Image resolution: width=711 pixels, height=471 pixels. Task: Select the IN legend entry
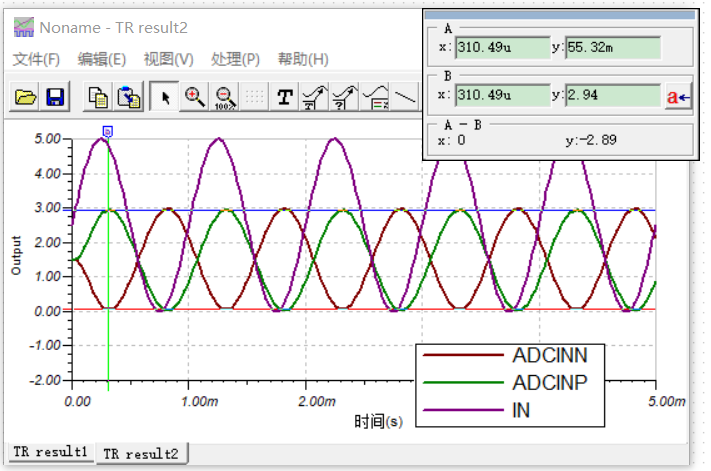(476, 410)
